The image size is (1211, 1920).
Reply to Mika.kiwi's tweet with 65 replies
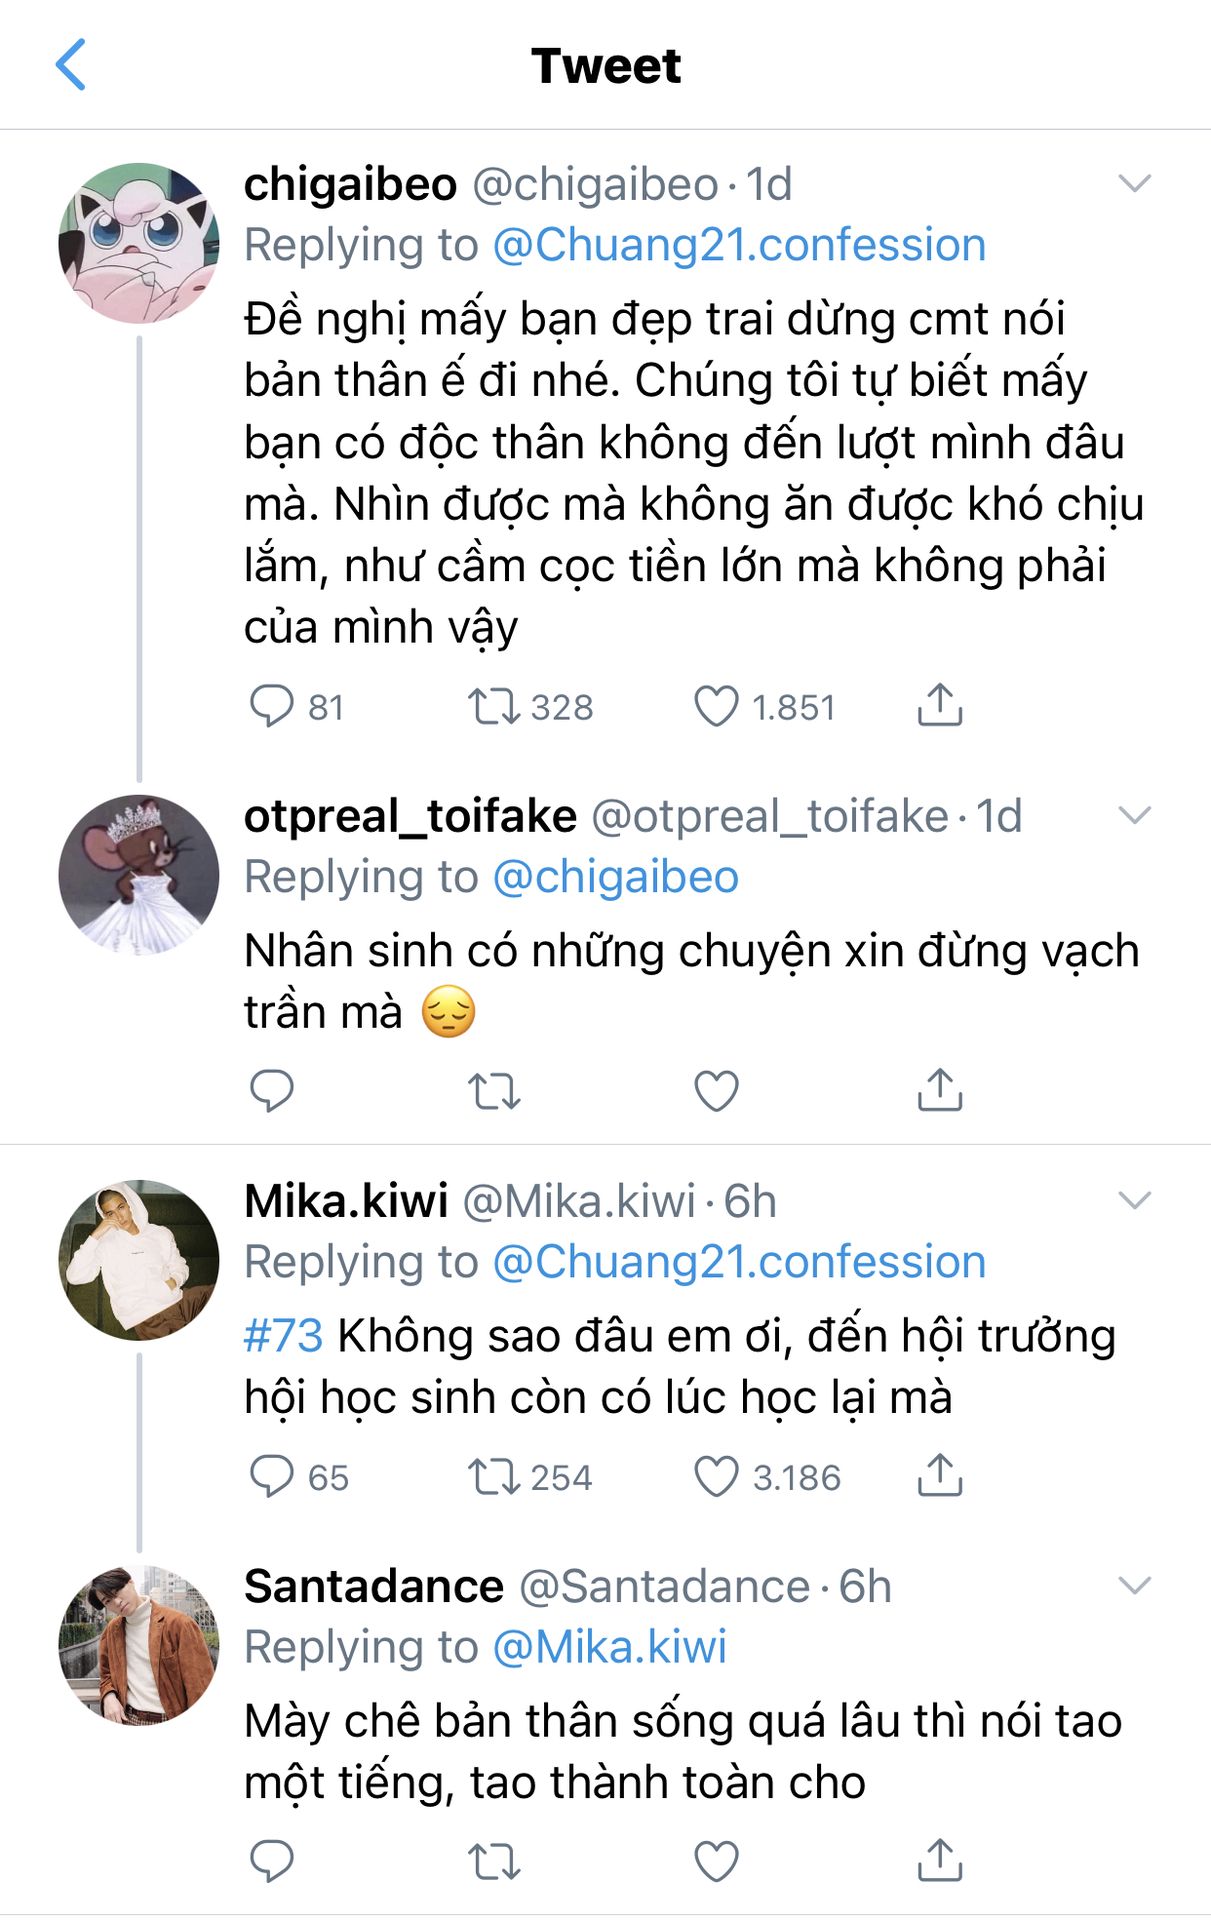pos(271,1476)
